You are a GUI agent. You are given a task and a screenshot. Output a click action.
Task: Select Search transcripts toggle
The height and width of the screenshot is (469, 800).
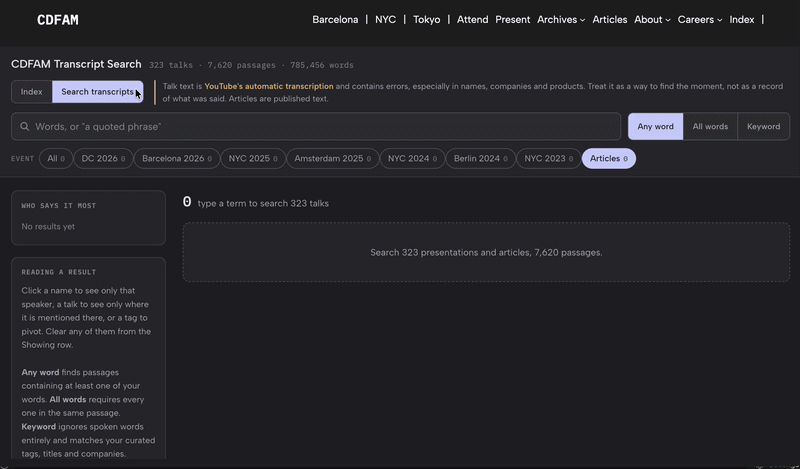pos(97,92)
